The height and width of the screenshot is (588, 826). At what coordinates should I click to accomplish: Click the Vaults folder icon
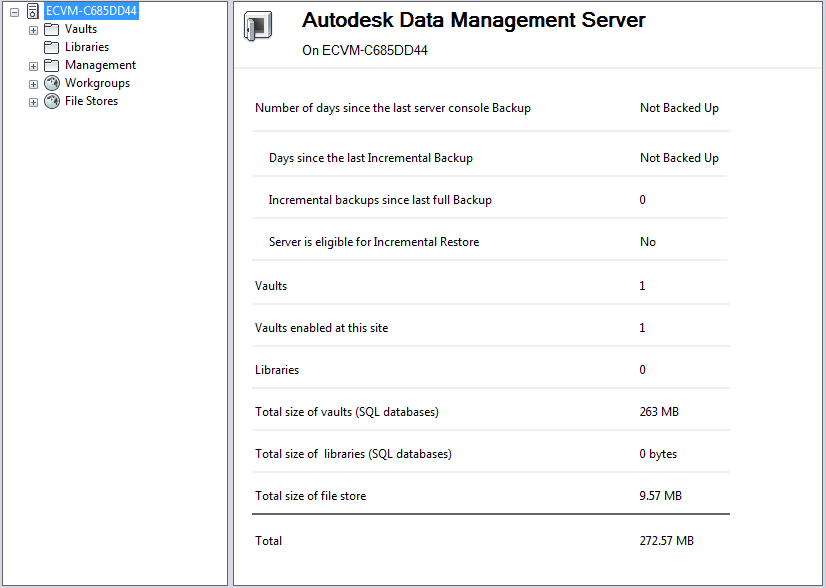tap(52, 29)
